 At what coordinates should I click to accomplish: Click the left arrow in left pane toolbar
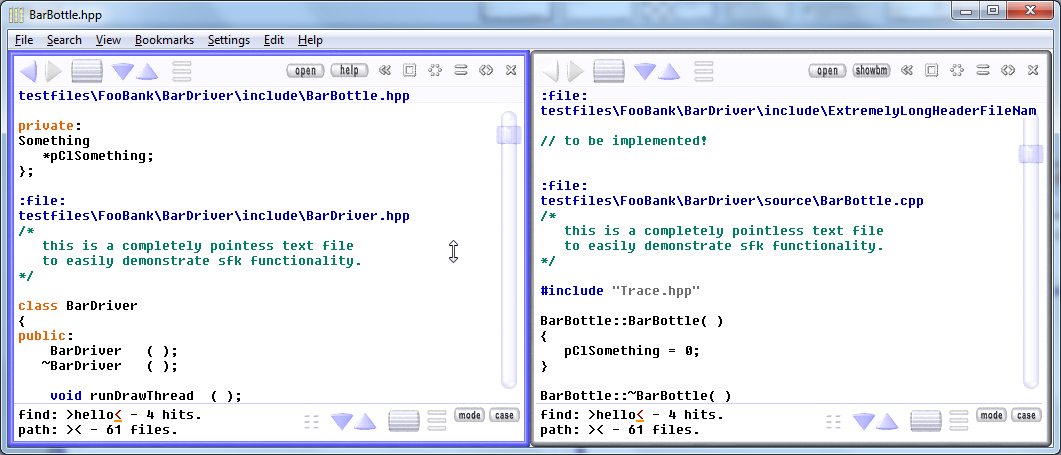29,71
